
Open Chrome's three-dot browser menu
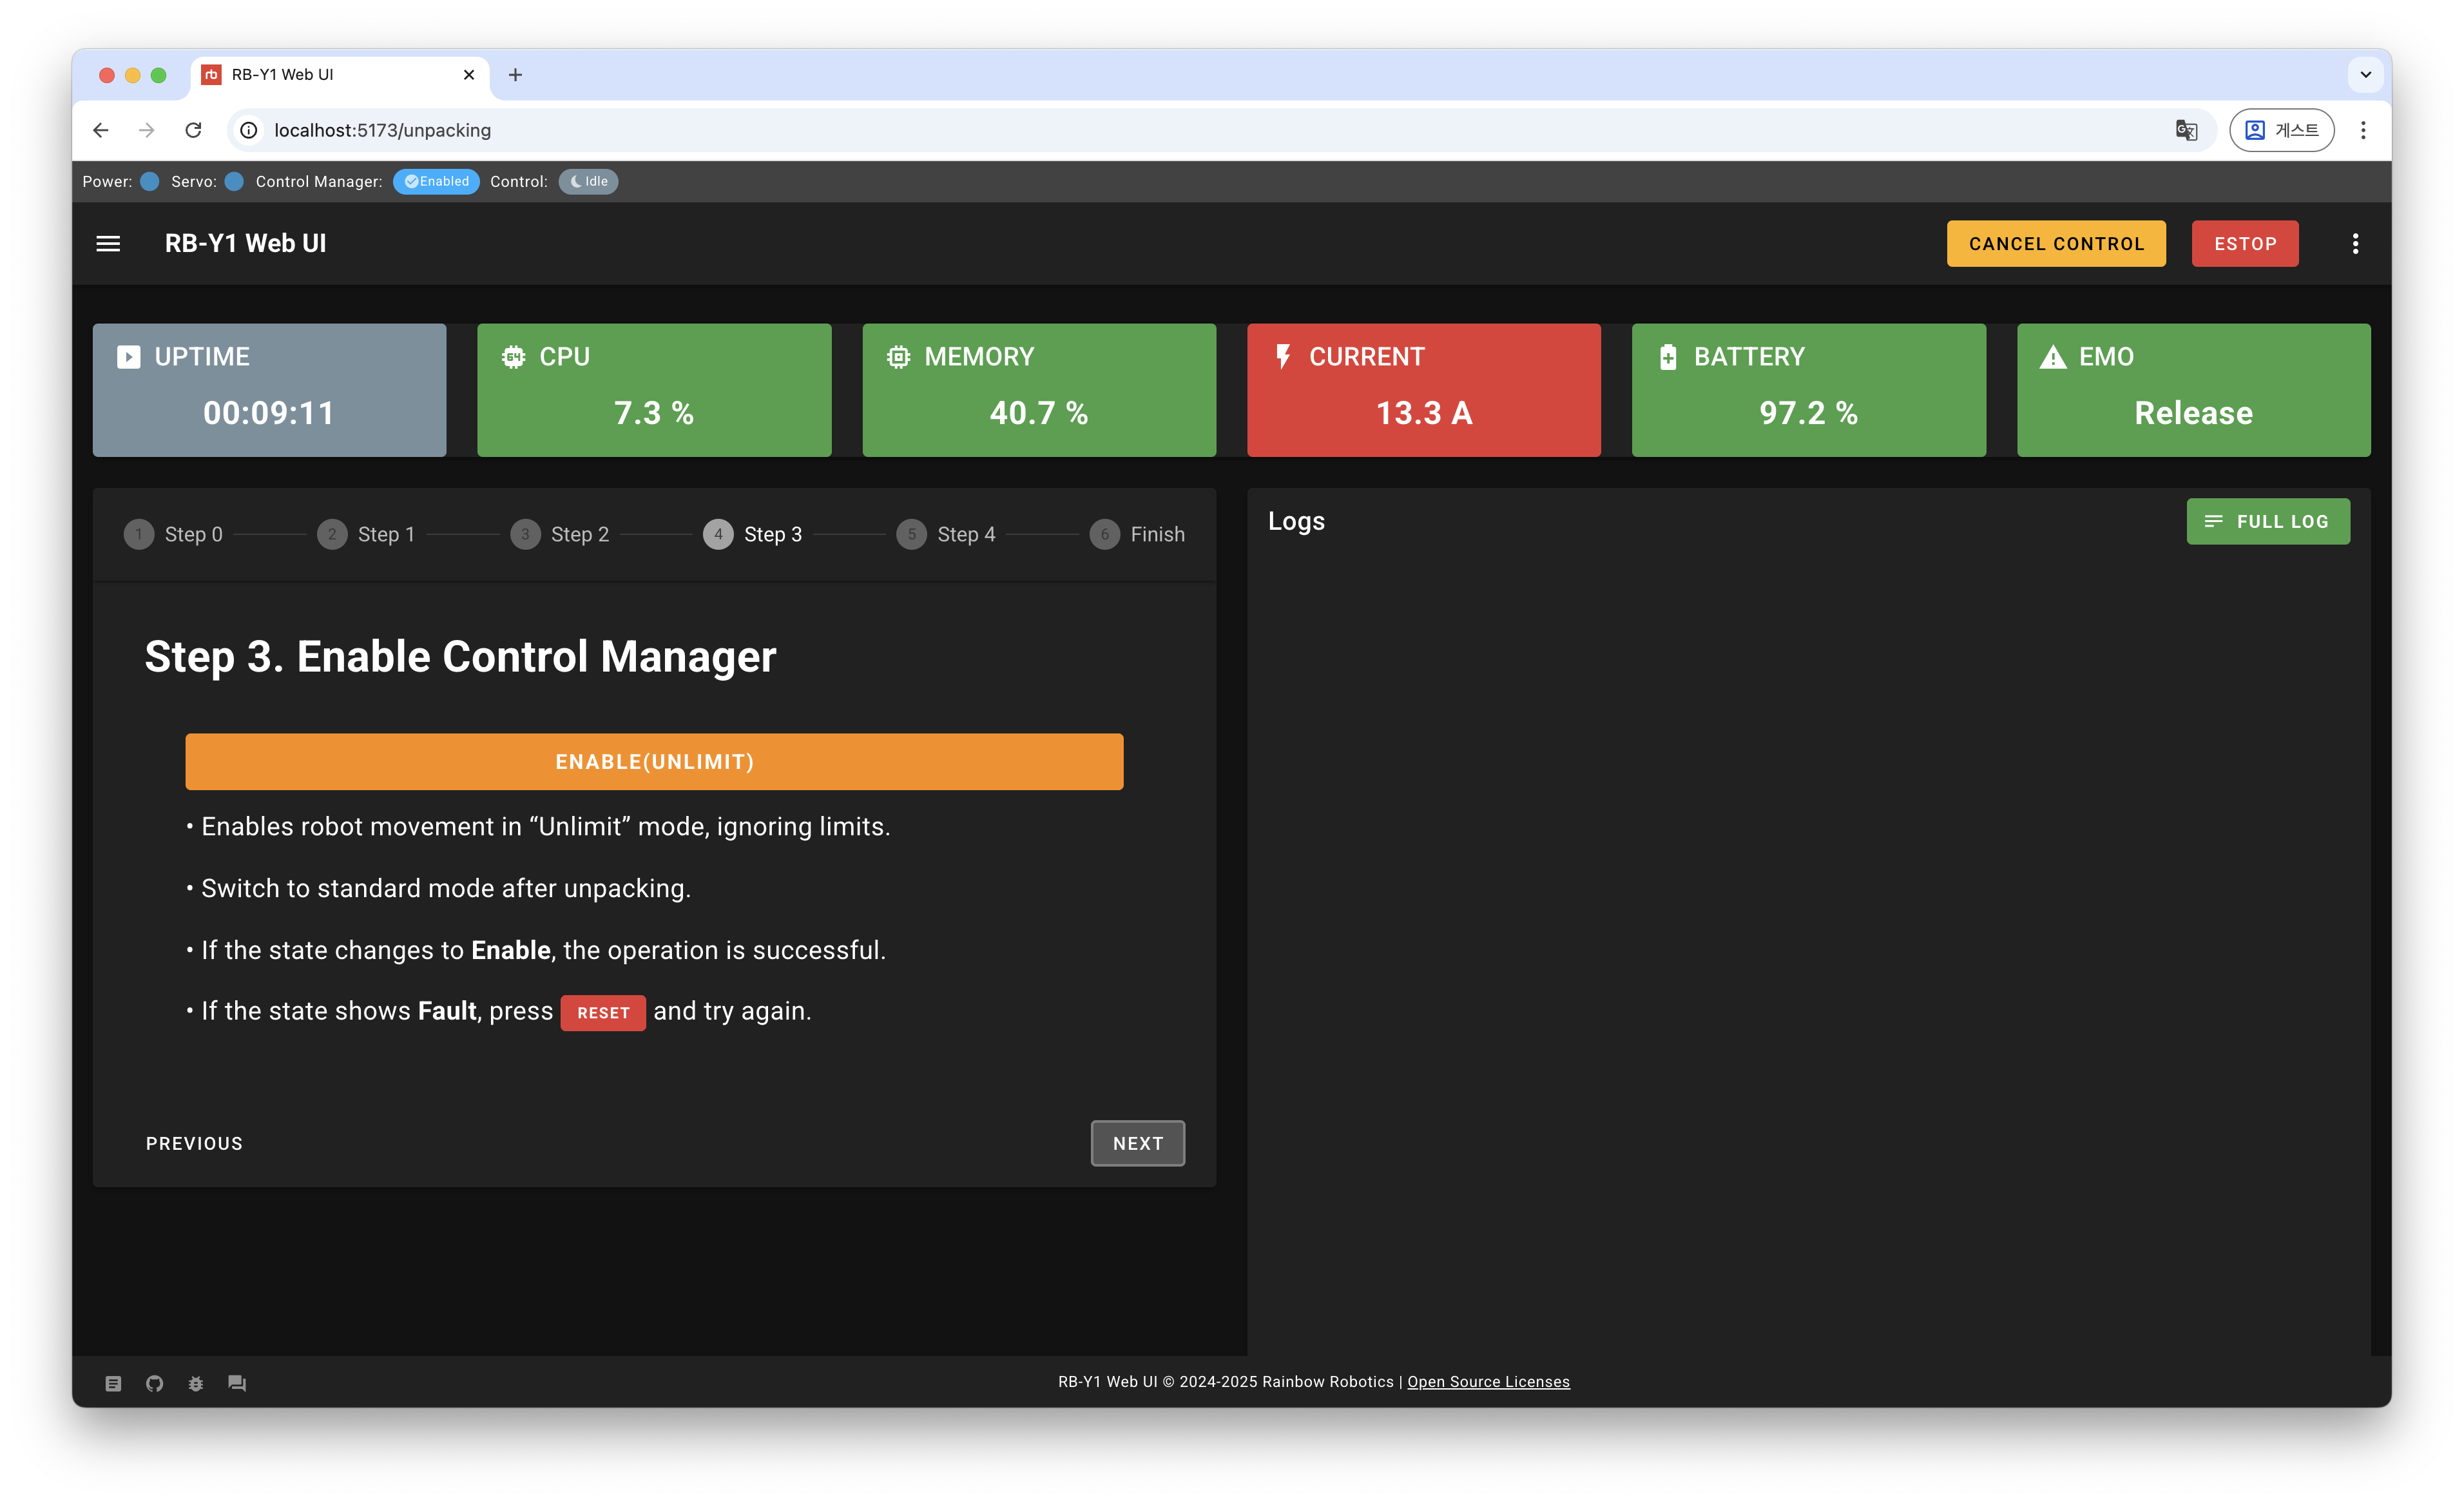coord(2363,130)
